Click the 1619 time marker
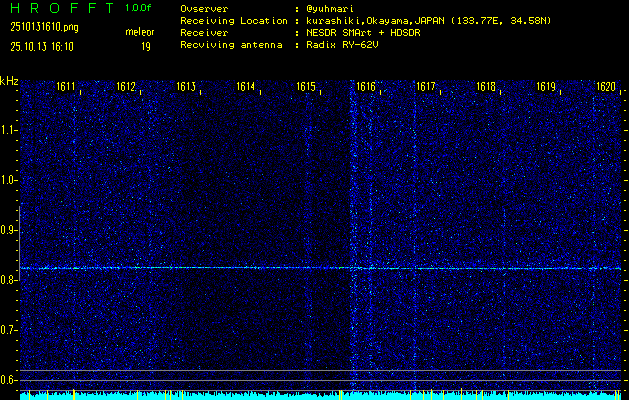Screen dimensions: 629x400 (546, 87)
